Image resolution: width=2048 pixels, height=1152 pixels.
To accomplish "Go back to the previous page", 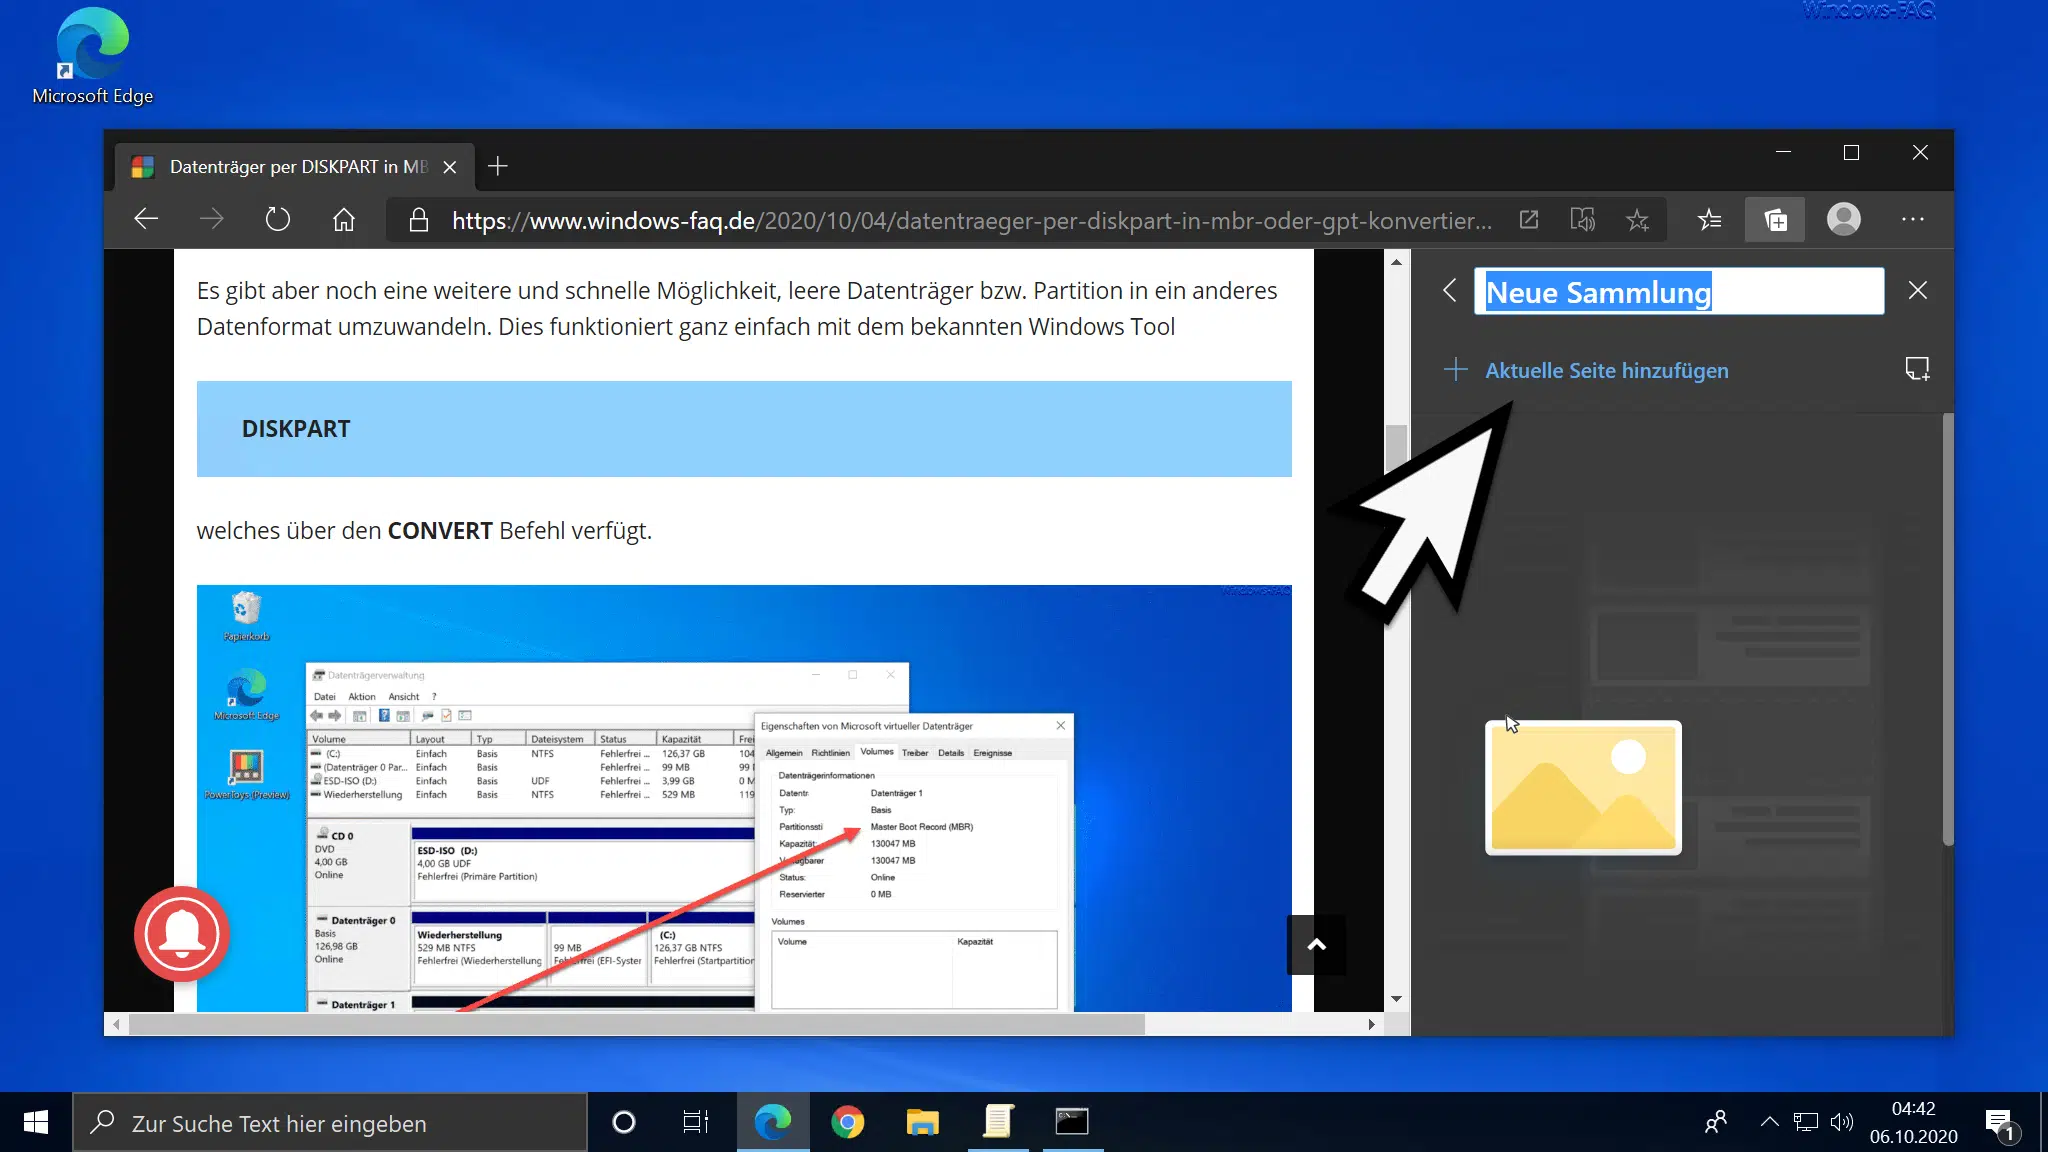I will point(146,220).
